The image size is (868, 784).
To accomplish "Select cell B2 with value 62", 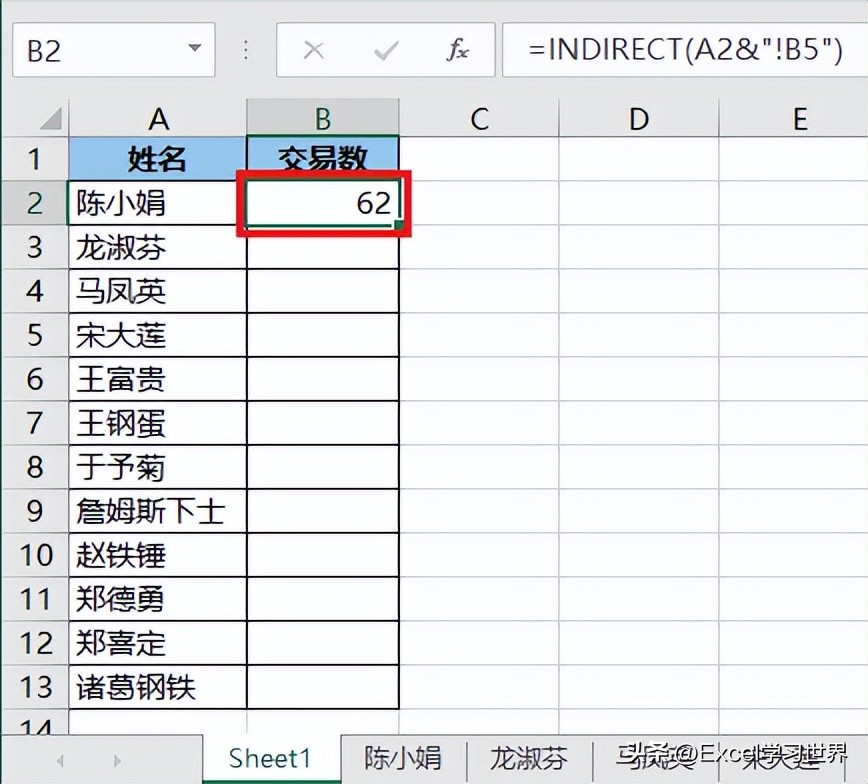I will point(323,203).
